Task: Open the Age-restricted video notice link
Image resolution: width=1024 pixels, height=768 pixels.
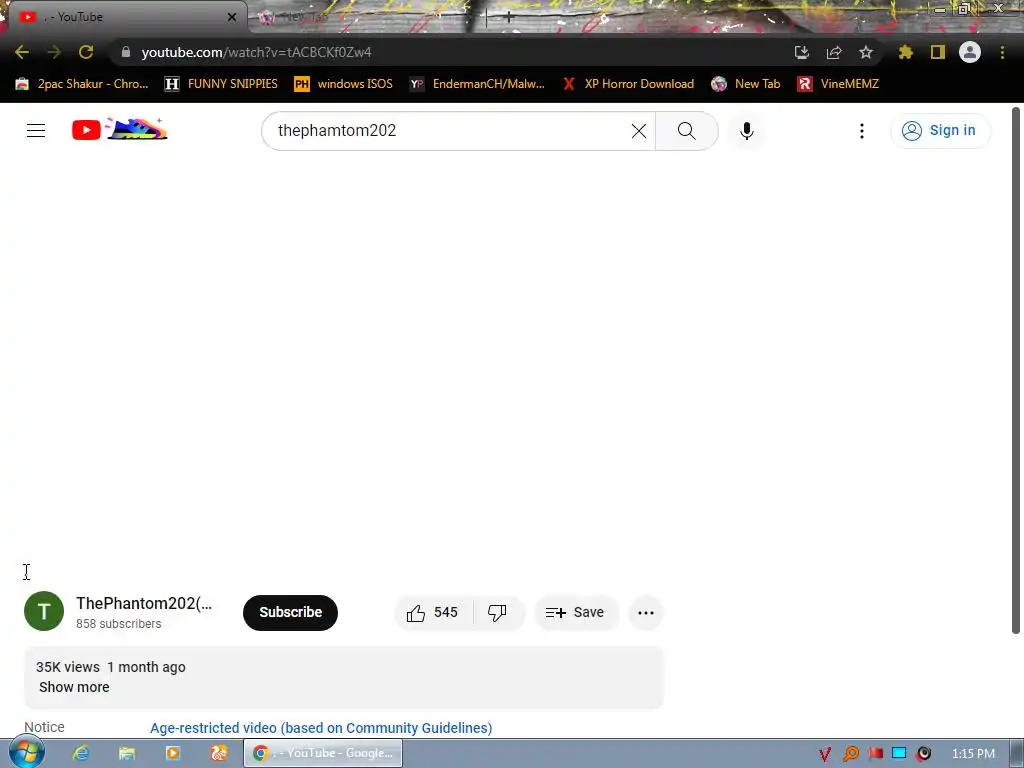Action: [x=321, y=728]
